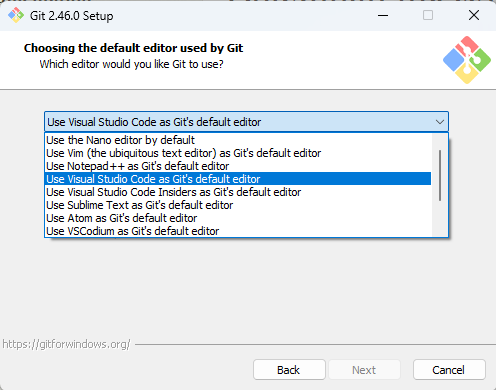
Task: Collapse the editor combo box arrow
Action: (x=440, y=122)
